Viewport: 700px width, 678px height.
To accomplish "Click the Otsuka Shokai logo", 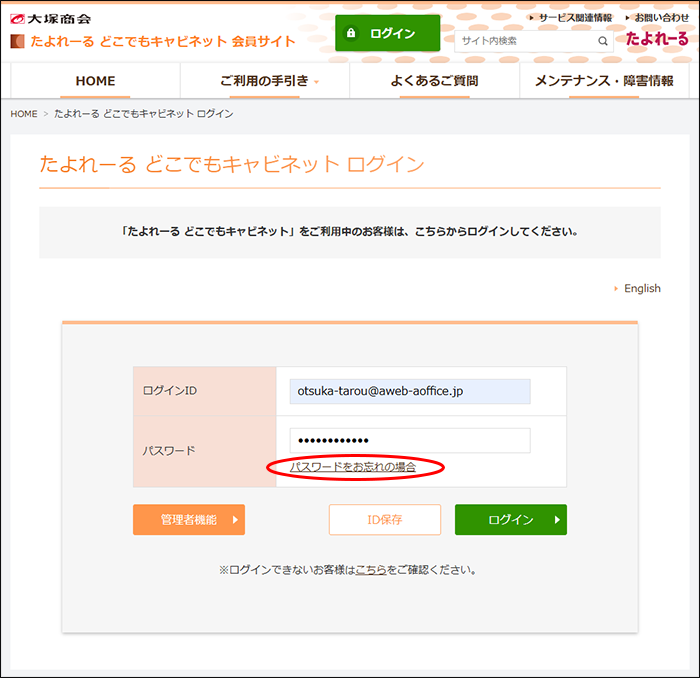I will tap(50, 19).
